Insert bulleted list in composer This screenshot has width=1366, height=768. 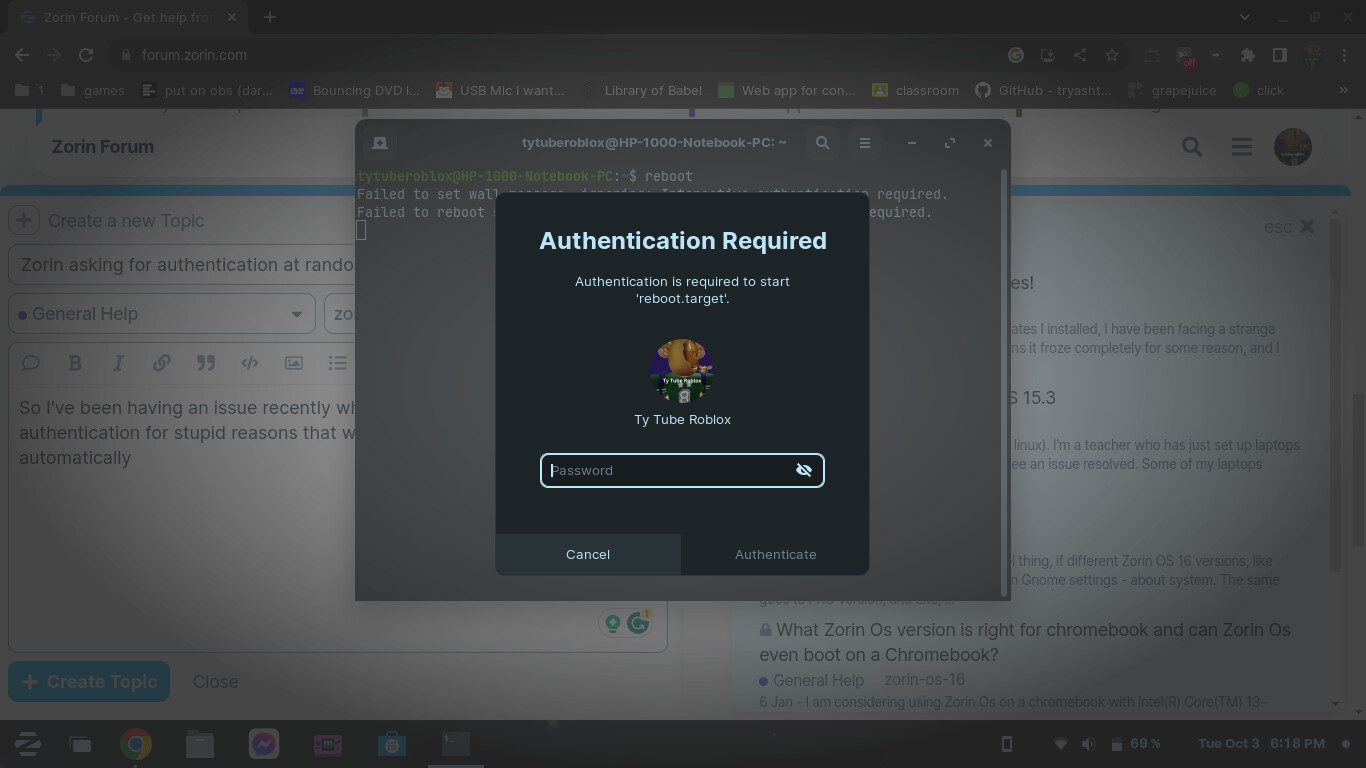pos(338,363)
